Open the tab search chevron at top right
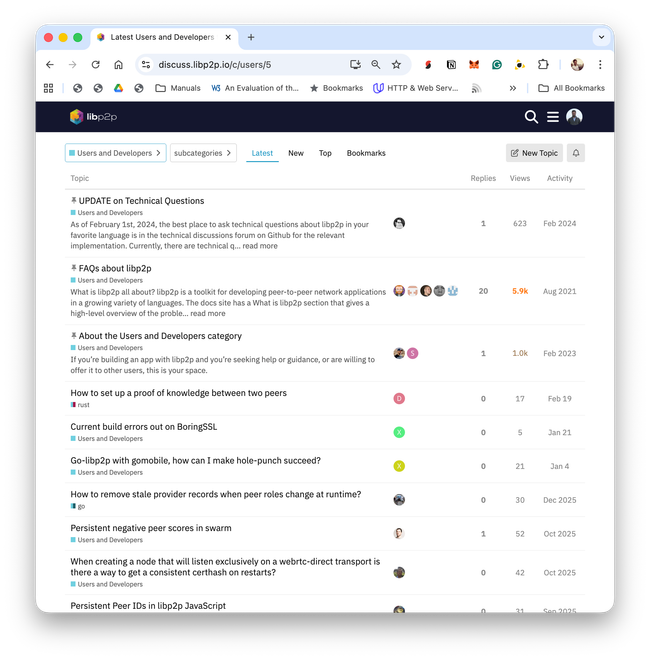Image resolution: width=650 pixels, height=660 pixels. pos(602,37)
